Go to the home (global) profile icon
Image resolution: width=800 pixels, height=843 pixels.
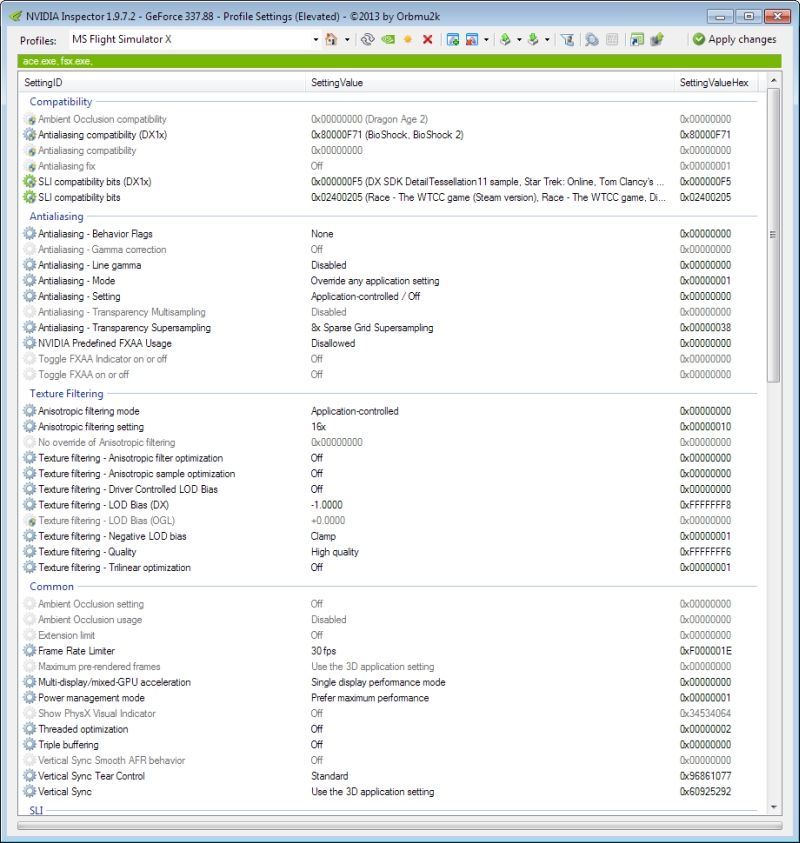[x=331, y=39]
